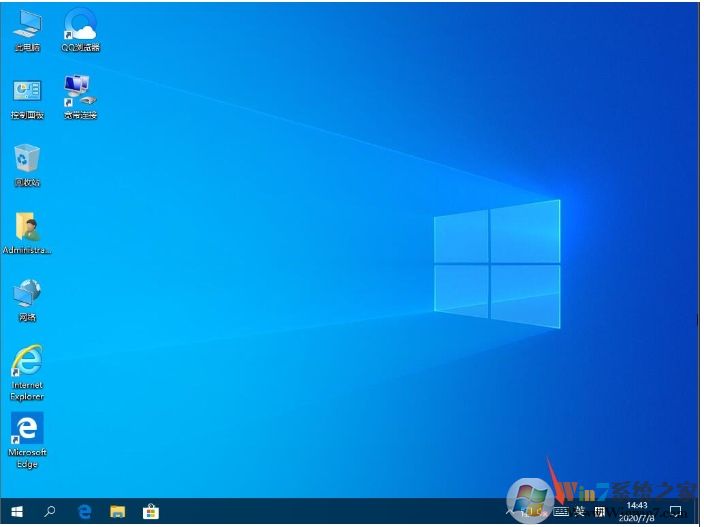704x527 pixels.
Task: Select the This PC desktop icon
Action: pos(27,31)
